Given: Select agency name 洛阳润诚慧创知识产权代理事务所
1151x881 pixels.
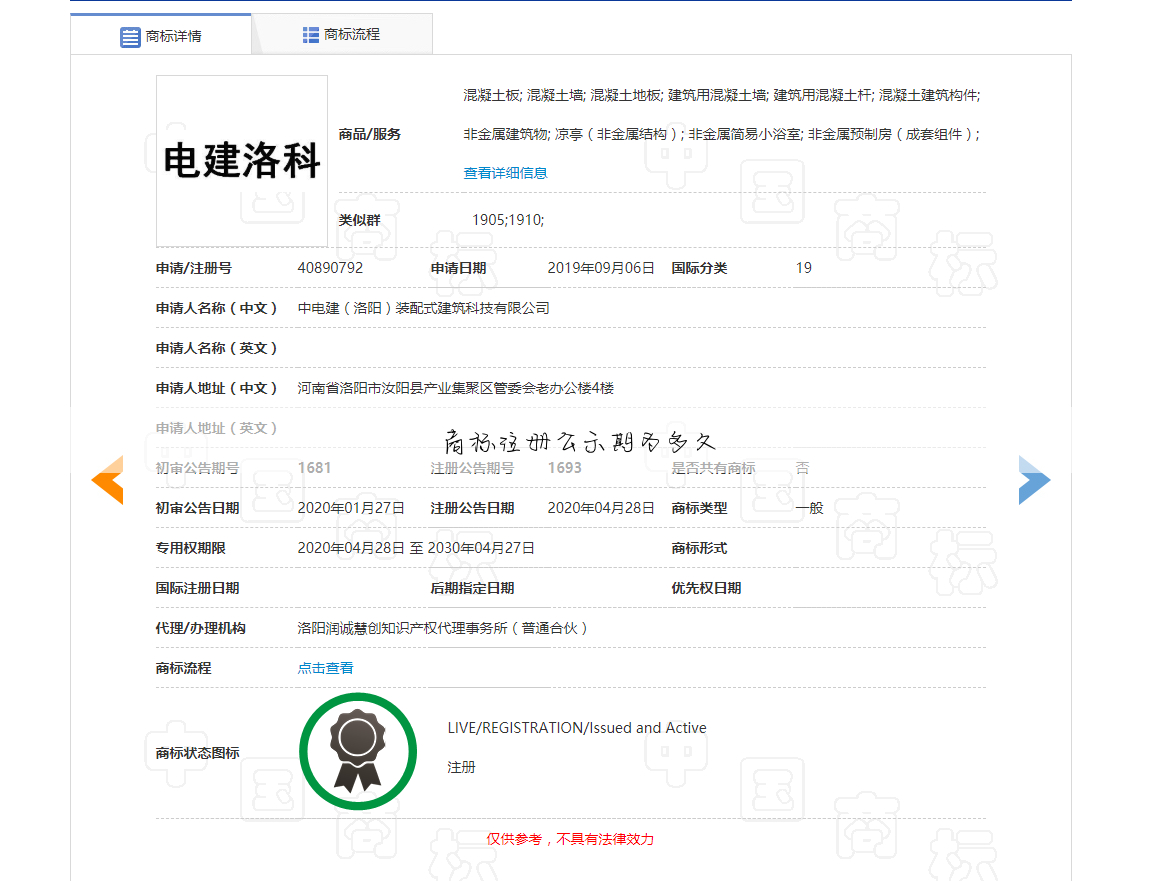Looking at the screenshot, I should point(442,628).
